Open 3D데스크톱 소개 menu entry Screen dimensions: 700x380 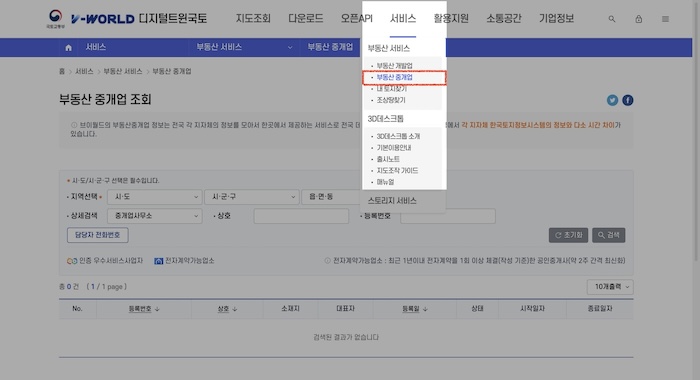pyautogui.click(x=398, y=136)
